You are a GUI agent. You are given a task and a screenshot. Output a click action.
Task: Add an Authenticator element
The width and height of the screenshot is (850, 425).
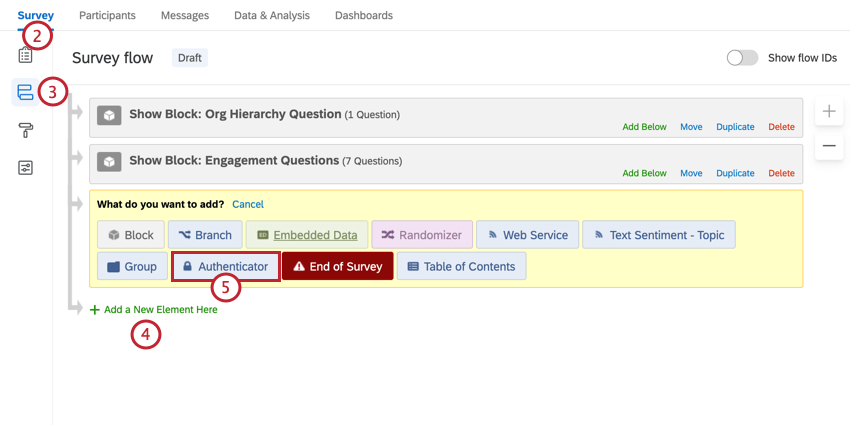[x=225, y=267]
